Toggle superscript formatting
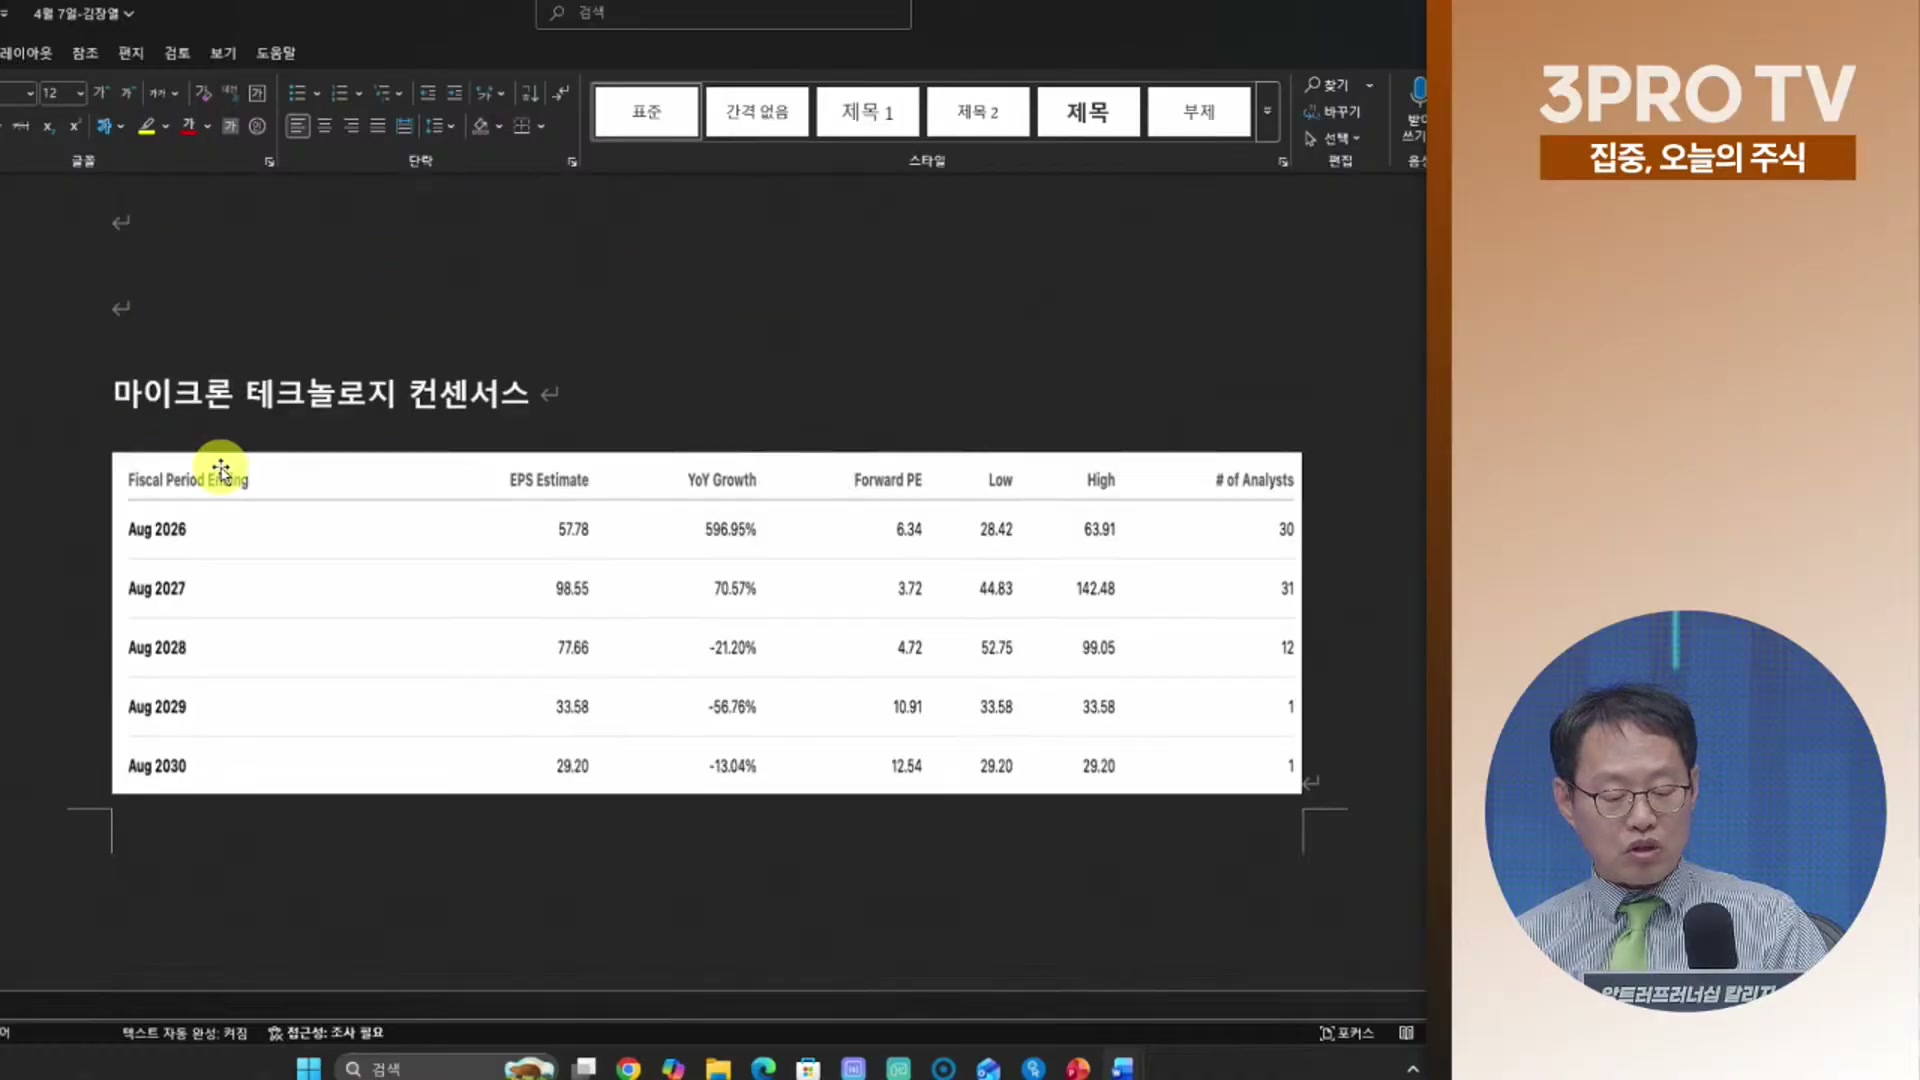1920x1080 pixels. click(x=74, y=126)
